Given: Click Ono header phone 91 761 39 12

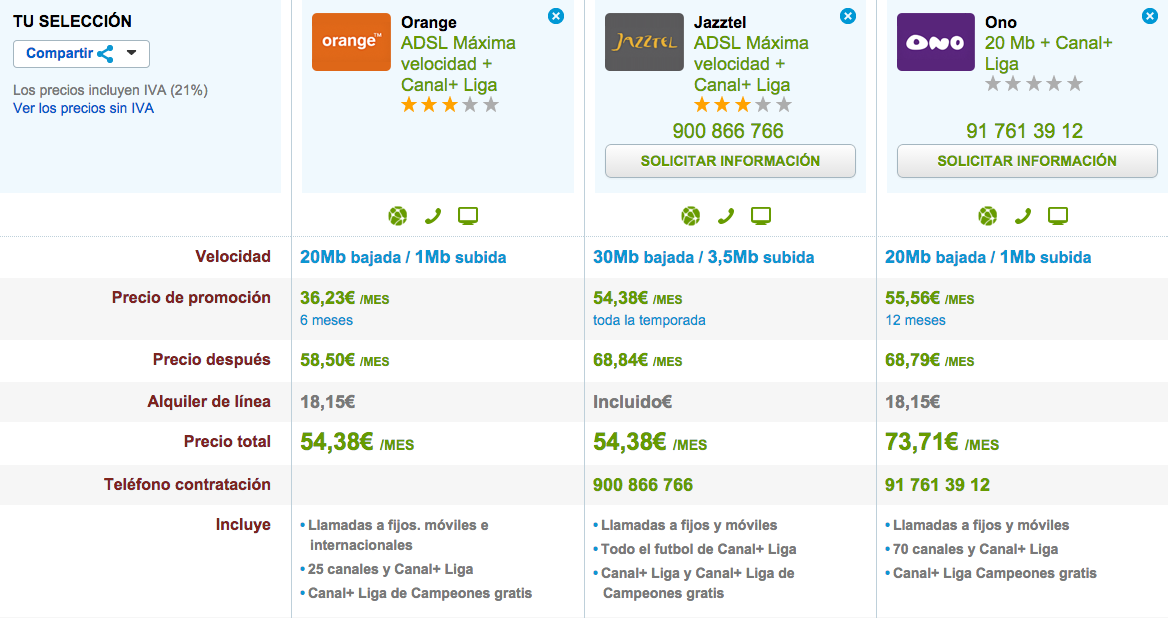Looking at the screenshot, I should 1024,131.
